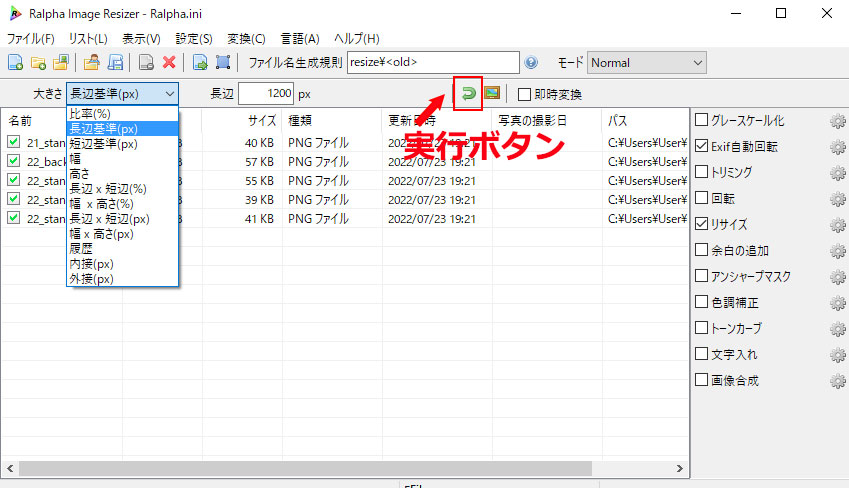
Task: Select 短辺基準(px) from size list
Action: (x=122, y=144)
